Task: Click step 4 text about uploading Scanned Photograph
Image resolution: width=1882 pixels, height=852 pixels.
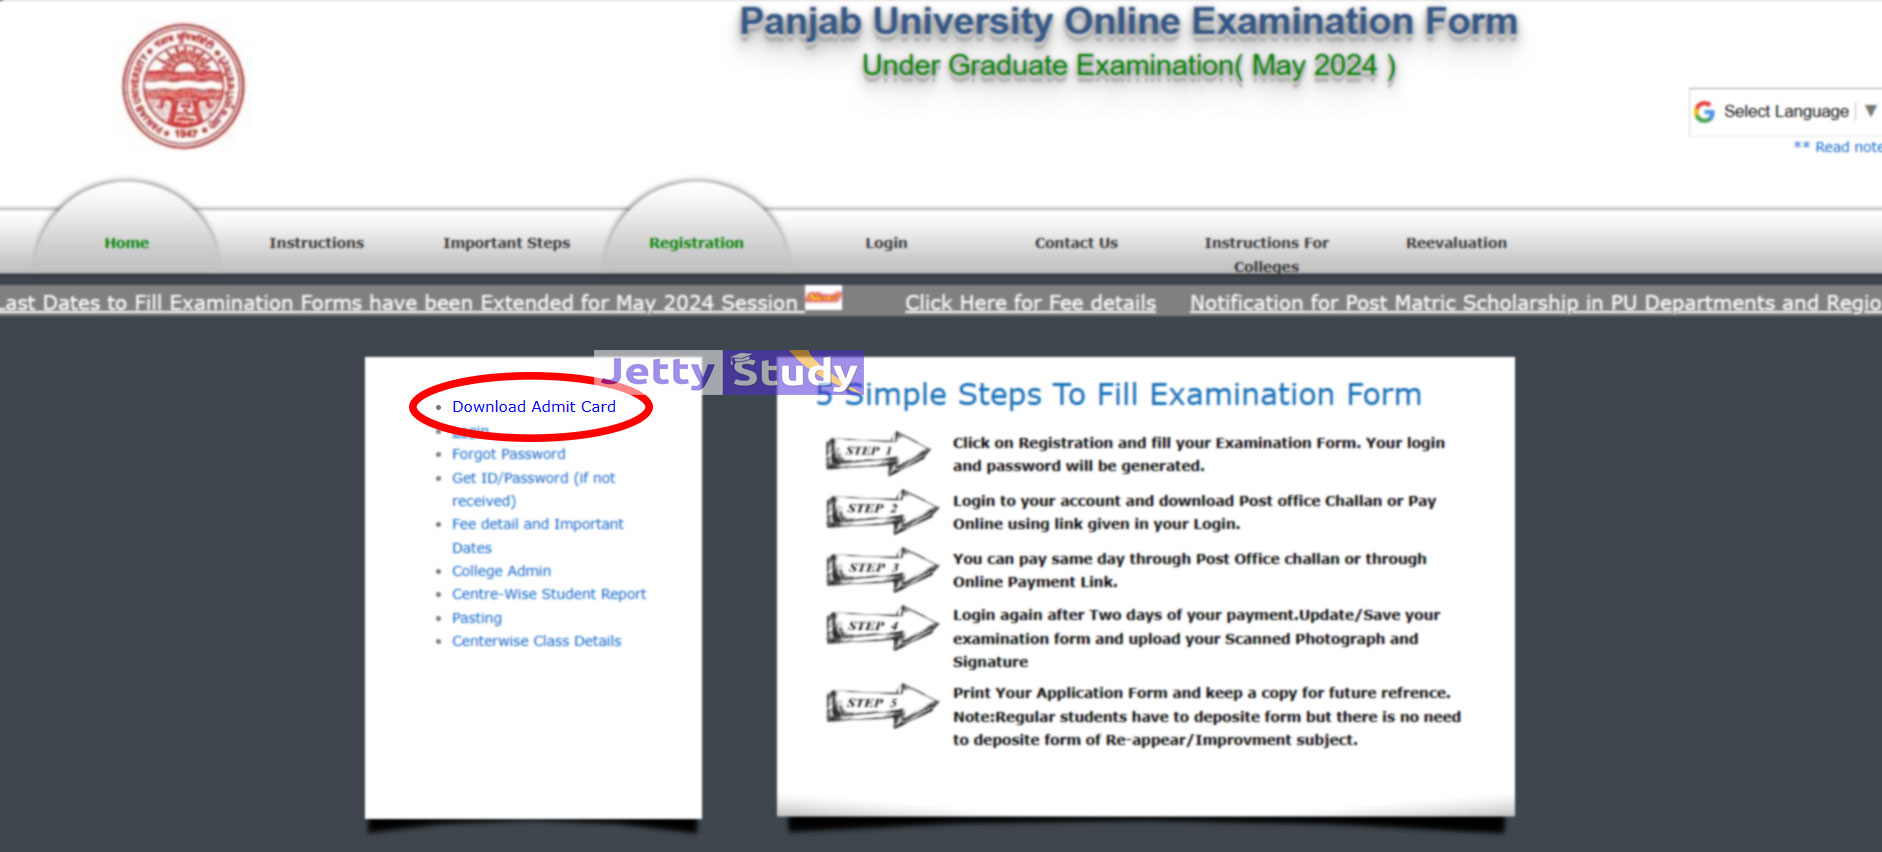Action: click(1196, 638)
